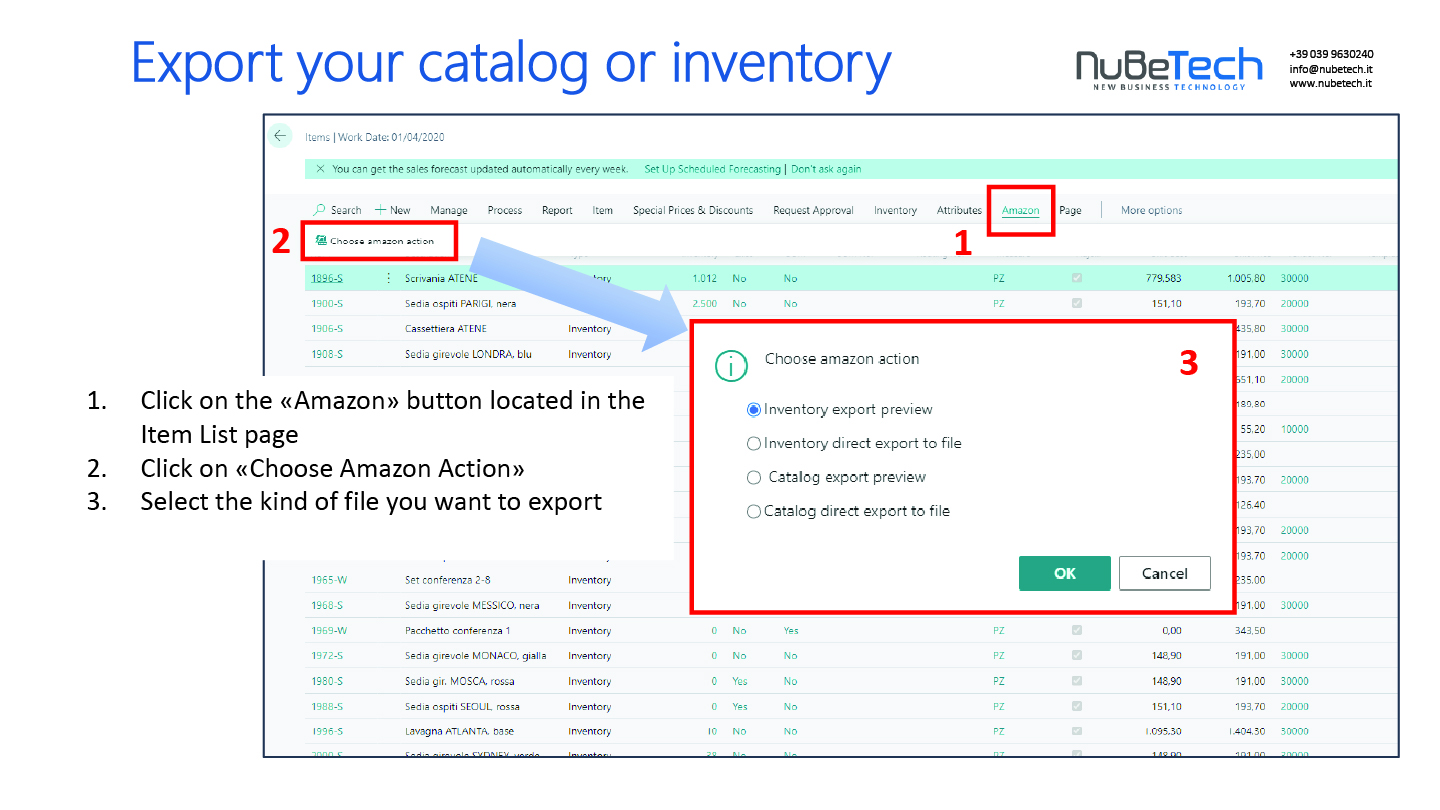The height and width of the screenshot is (810, 1440).
Task: Open the Report menu
Action: click(x=557, y=210)
